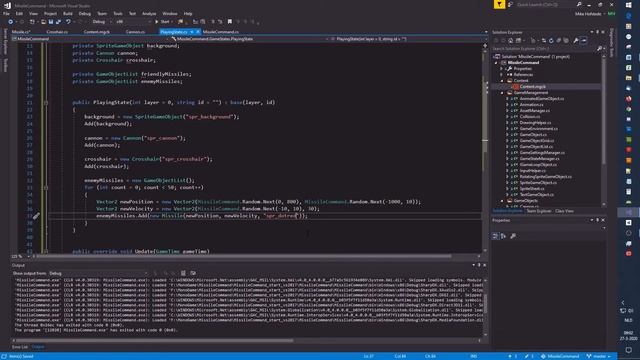Click the Output panel horizontal scrollbar
The width and height of the screenshot is (640, 360).
tap(153, 340)
